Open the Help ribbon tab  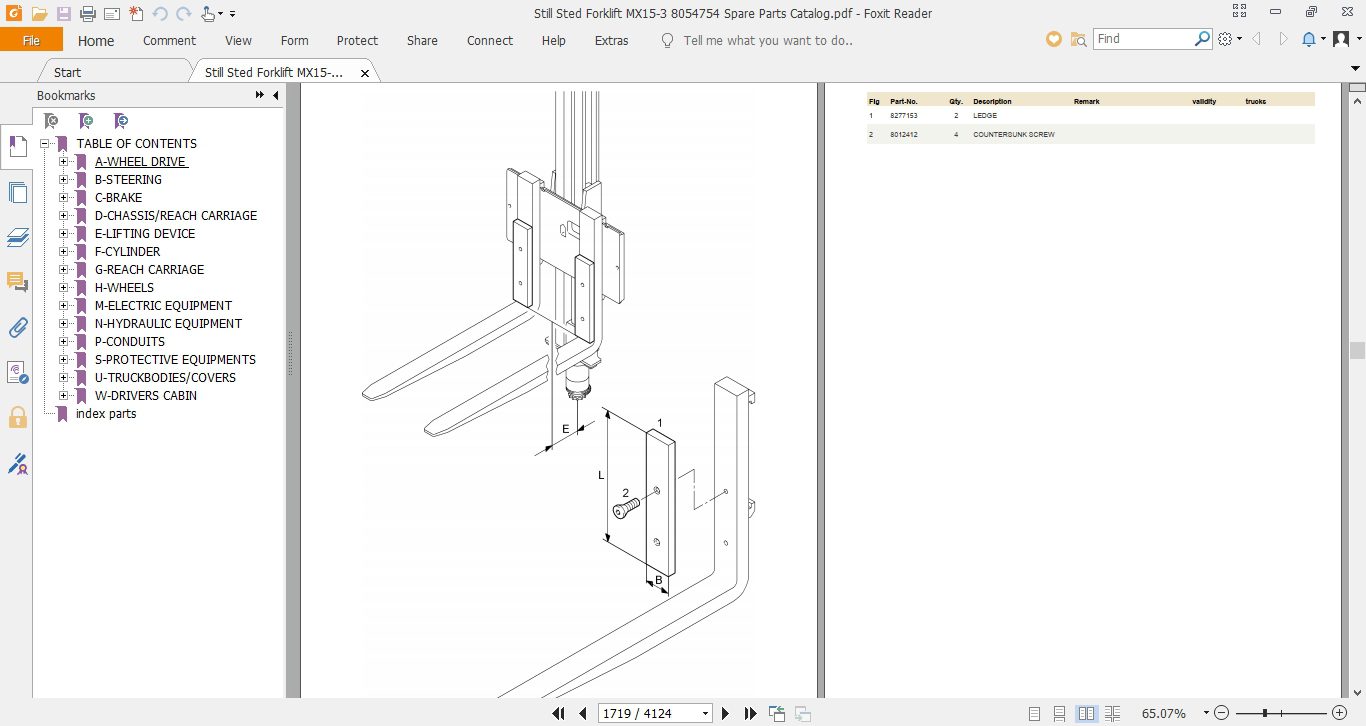coord(553,41)
